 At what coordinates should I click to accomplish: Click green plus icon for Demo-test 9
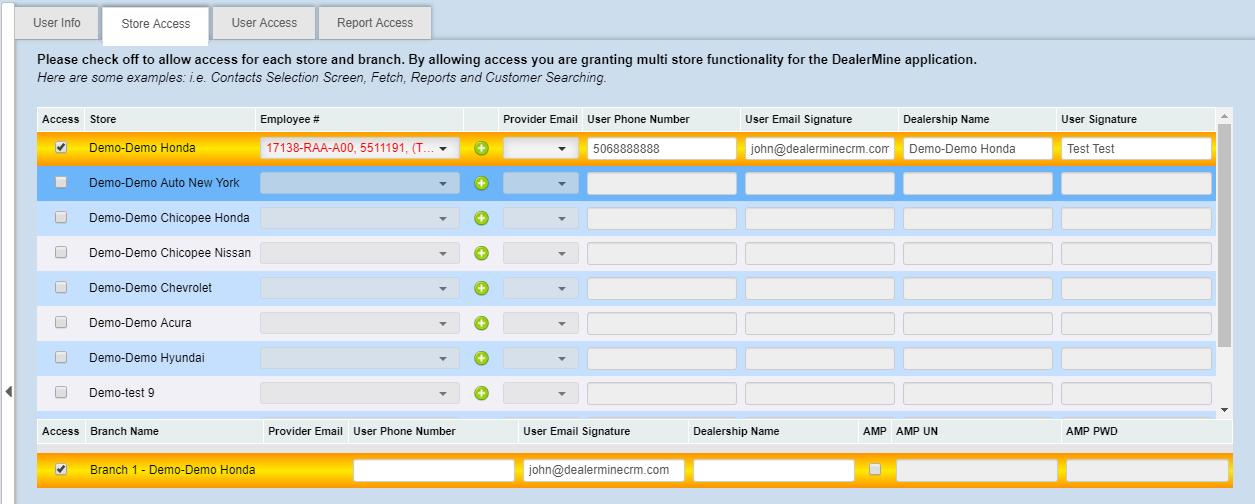[x=481, y=393]
